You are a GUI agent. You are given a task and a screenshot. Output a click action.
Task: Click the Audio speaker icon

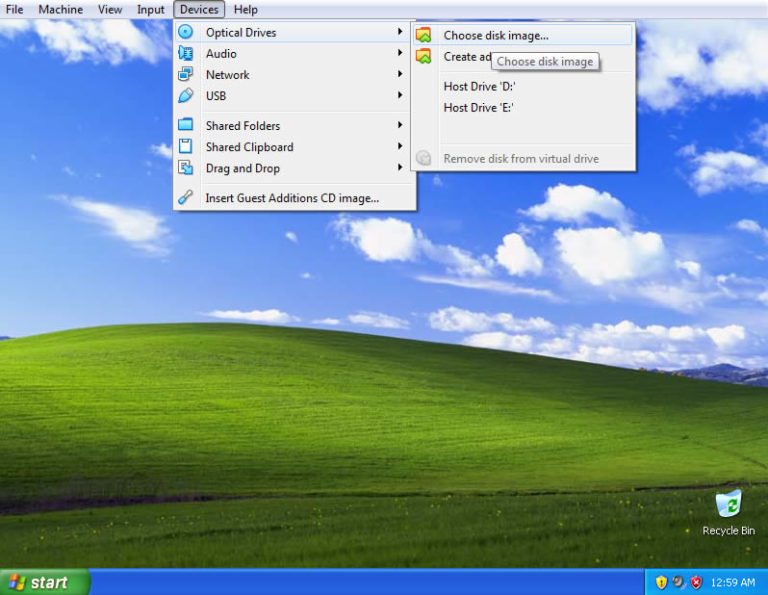(185, 53)
